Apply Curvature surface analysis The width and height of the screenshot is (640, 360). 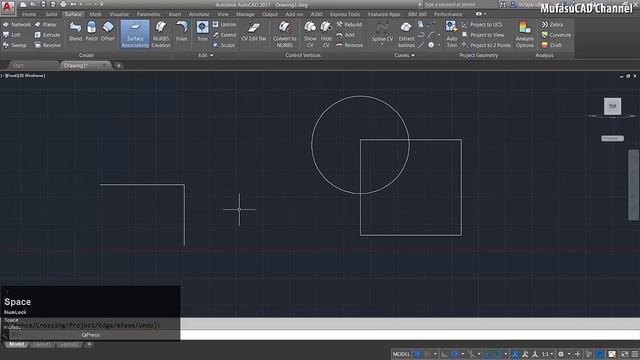coord(556,35)
